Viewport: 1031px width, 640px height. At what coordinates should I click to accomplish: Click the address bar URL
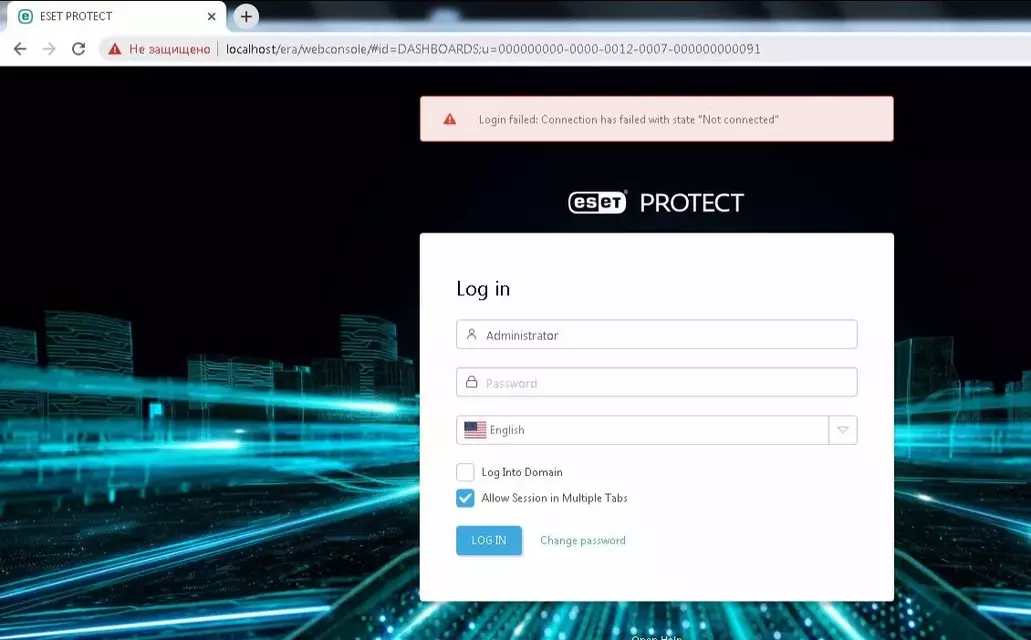(x=493, y=49)
